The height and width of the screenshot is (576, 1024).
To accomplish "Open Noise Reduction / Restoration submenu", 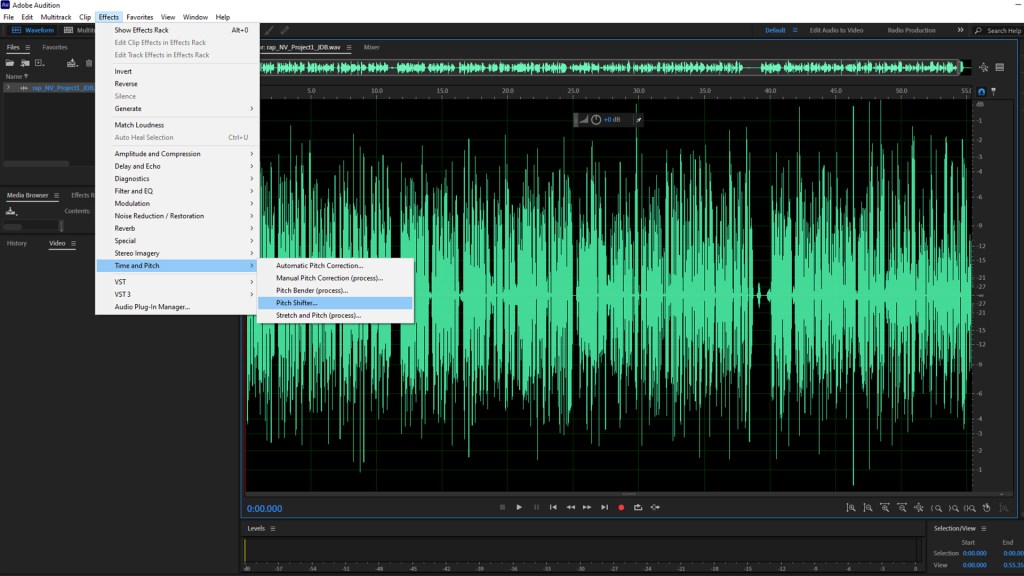I will [176, 216].
